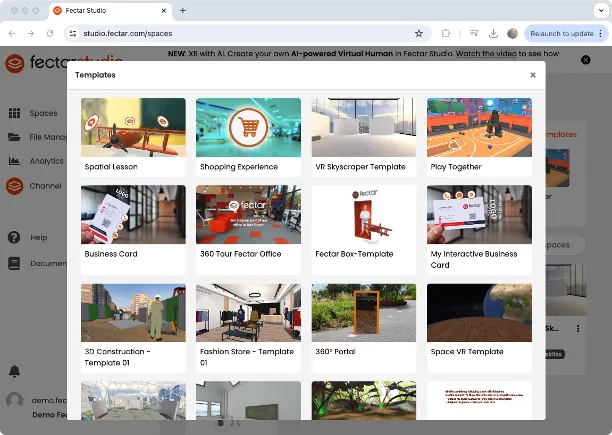Click the File Manager folder icon
Viewport: 612px width, 435px height.
14,137
